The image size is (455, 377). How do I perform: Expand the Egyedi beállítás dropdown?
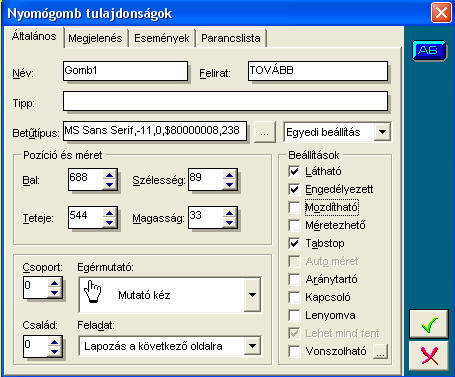[x=382, y=132]
